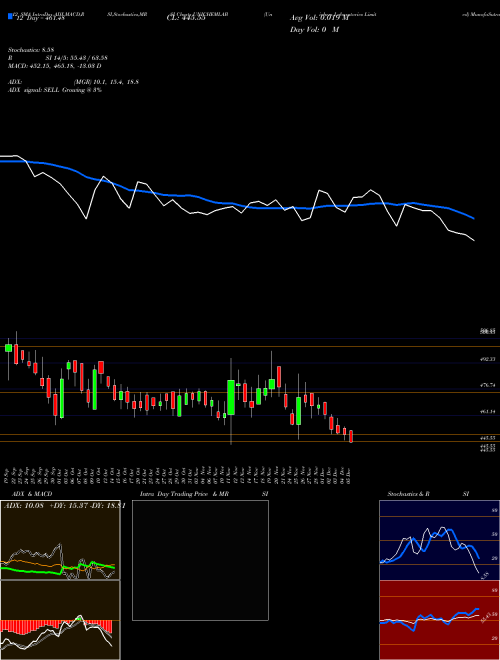Click the empty Intra Day price chart box
The width and height of the screenshot is (500, 660).
200,560
